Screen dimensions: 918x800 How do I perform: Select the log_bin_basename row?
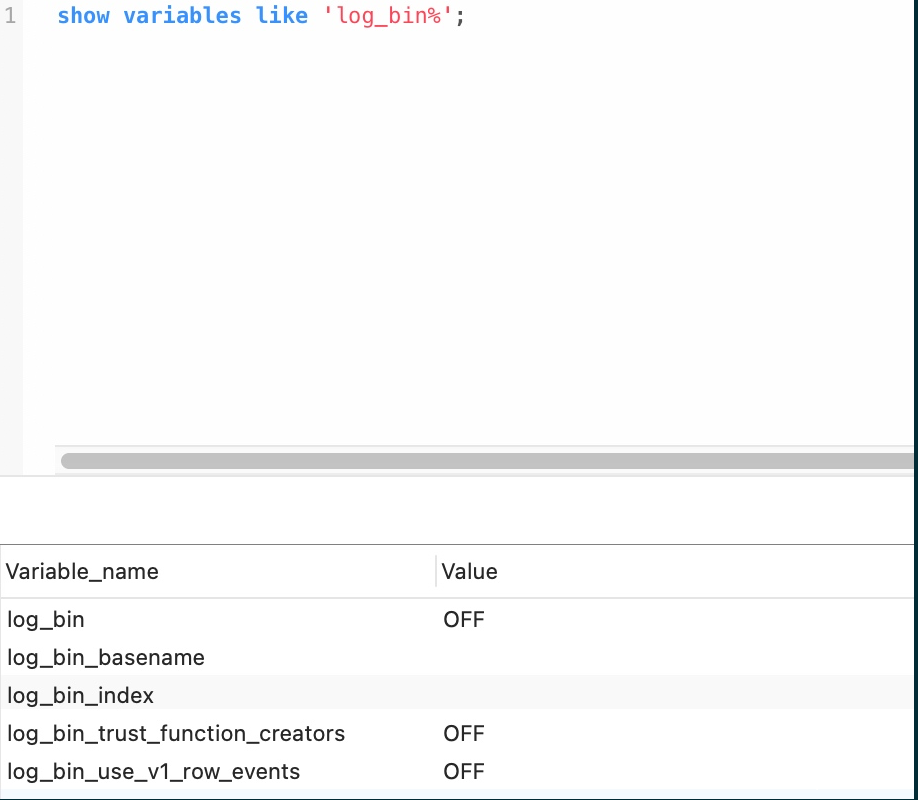coord(106,658)
